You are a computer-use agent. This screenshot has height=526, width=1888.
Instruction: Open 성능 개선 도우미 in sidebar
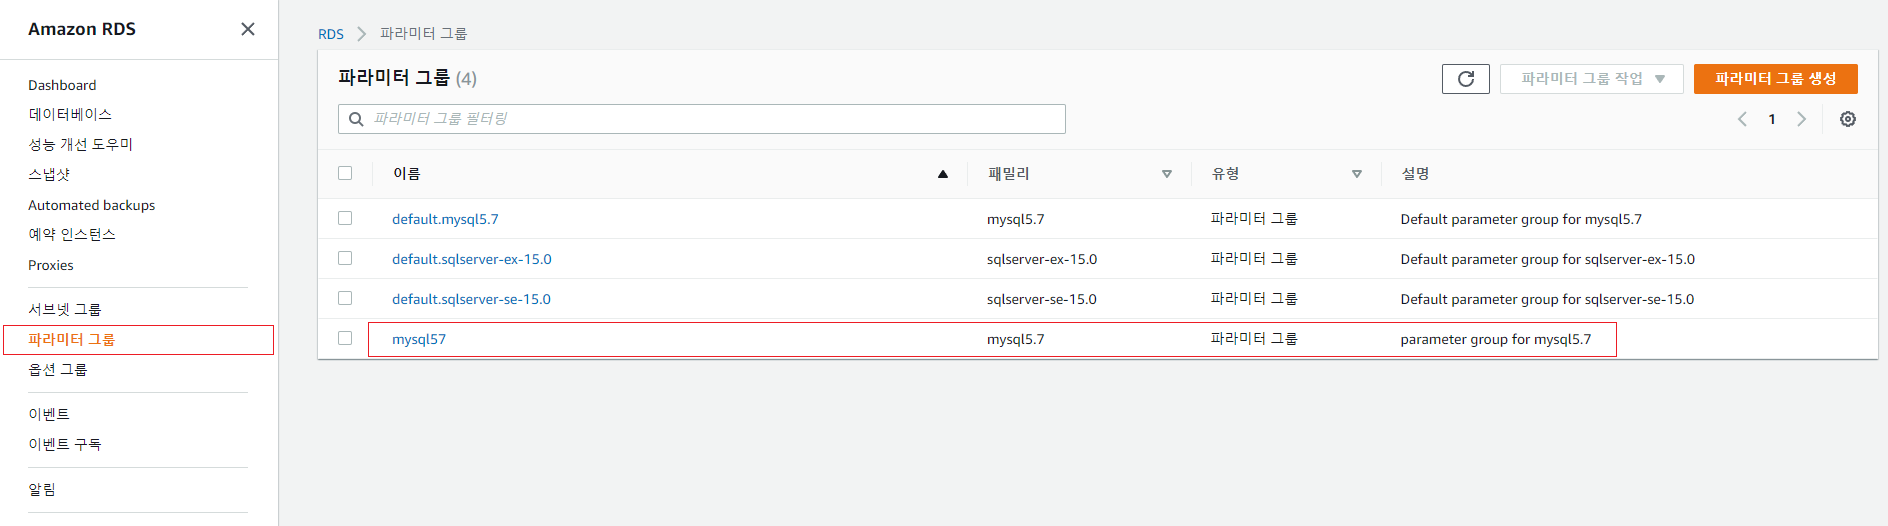(x=81, y=145)
